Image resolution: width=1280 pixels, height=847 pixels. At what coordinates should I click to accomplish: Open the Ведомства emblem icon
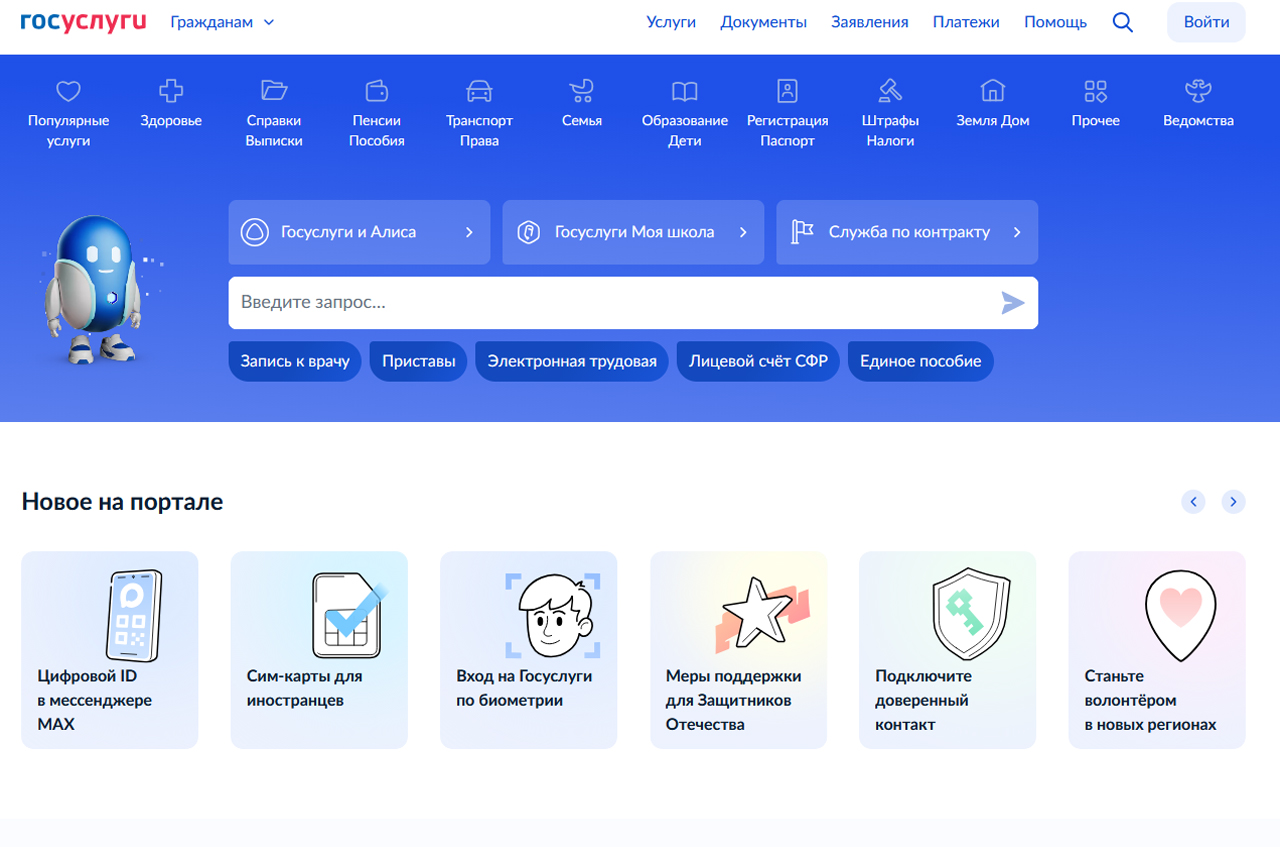(x=1197, y=92)
